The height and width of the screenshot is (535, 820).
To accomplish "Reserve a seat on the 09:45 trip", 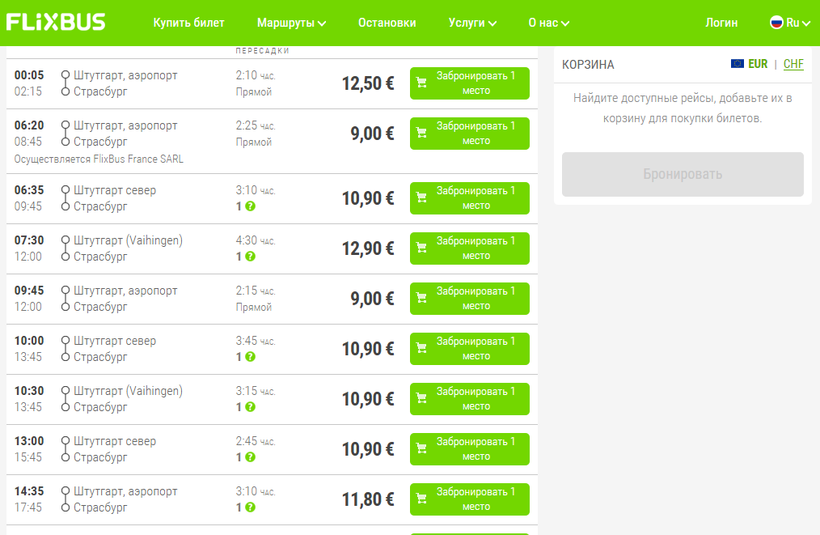I will tap(469, 298).
